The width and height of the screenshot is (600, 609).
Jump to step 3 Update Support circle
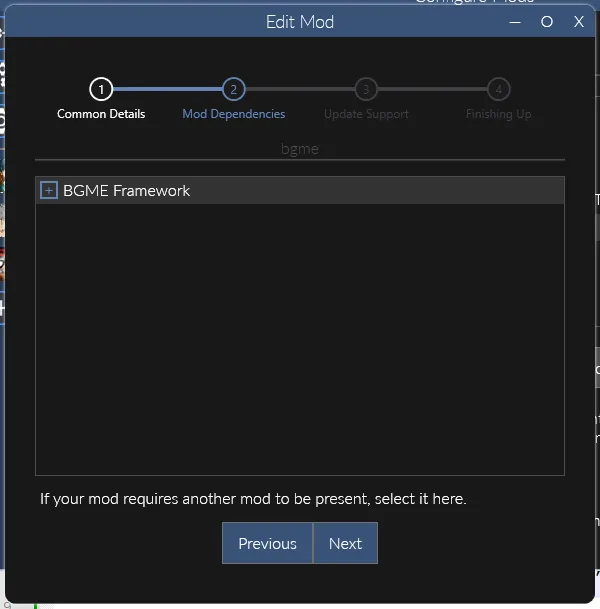point(366,89)
